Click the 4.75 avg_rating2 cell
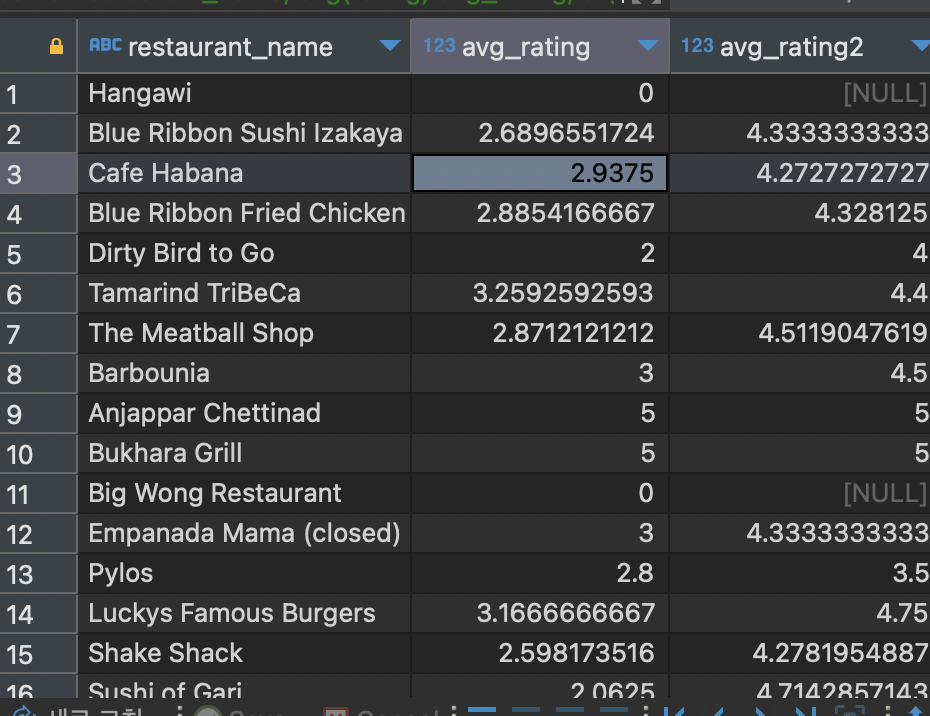The width and height of the screenshot is (930, 716). click(x=800, y=614)
